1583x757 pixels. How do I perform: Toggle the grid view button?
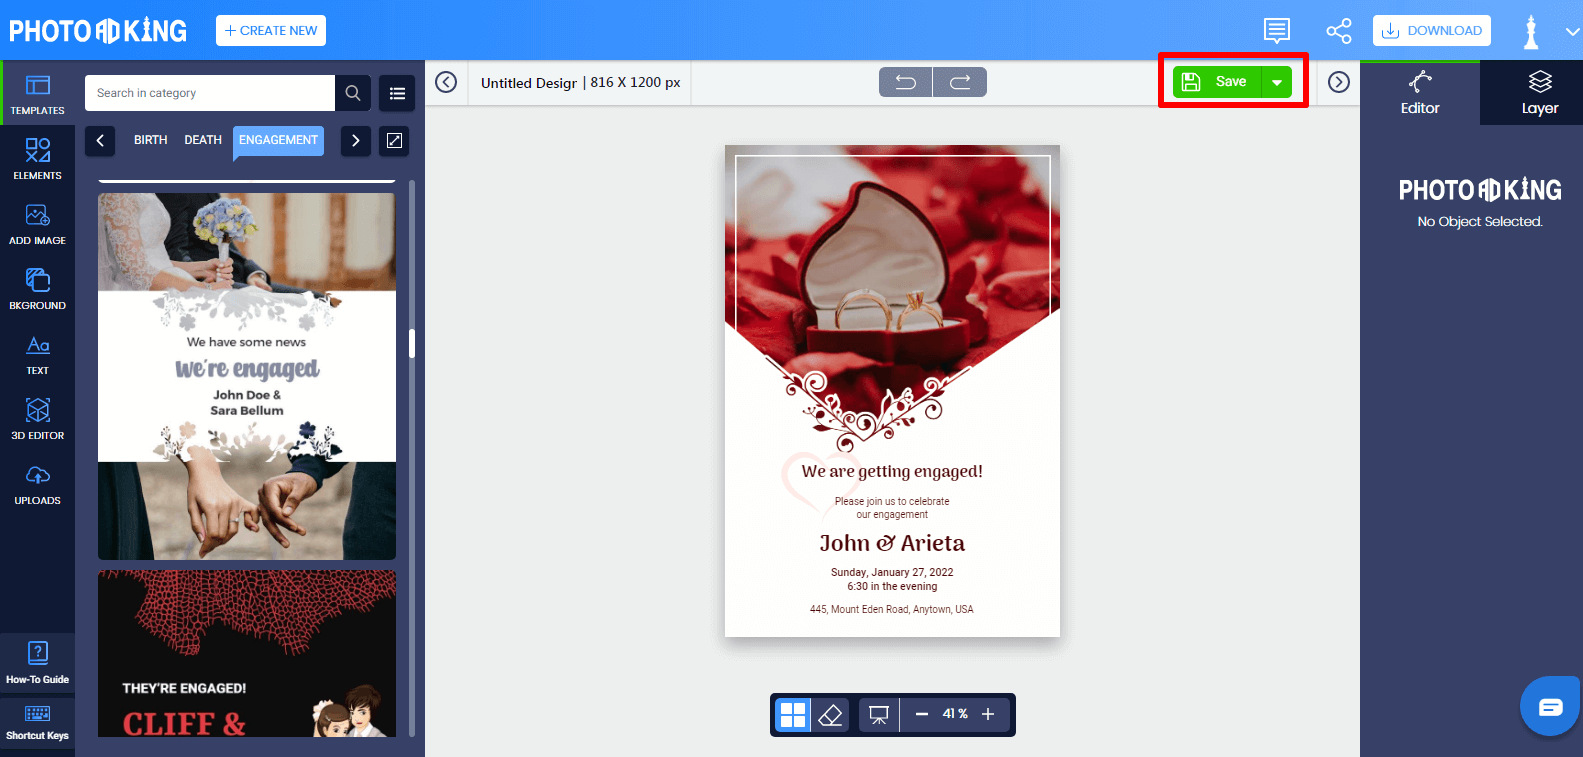click(793, 714)
